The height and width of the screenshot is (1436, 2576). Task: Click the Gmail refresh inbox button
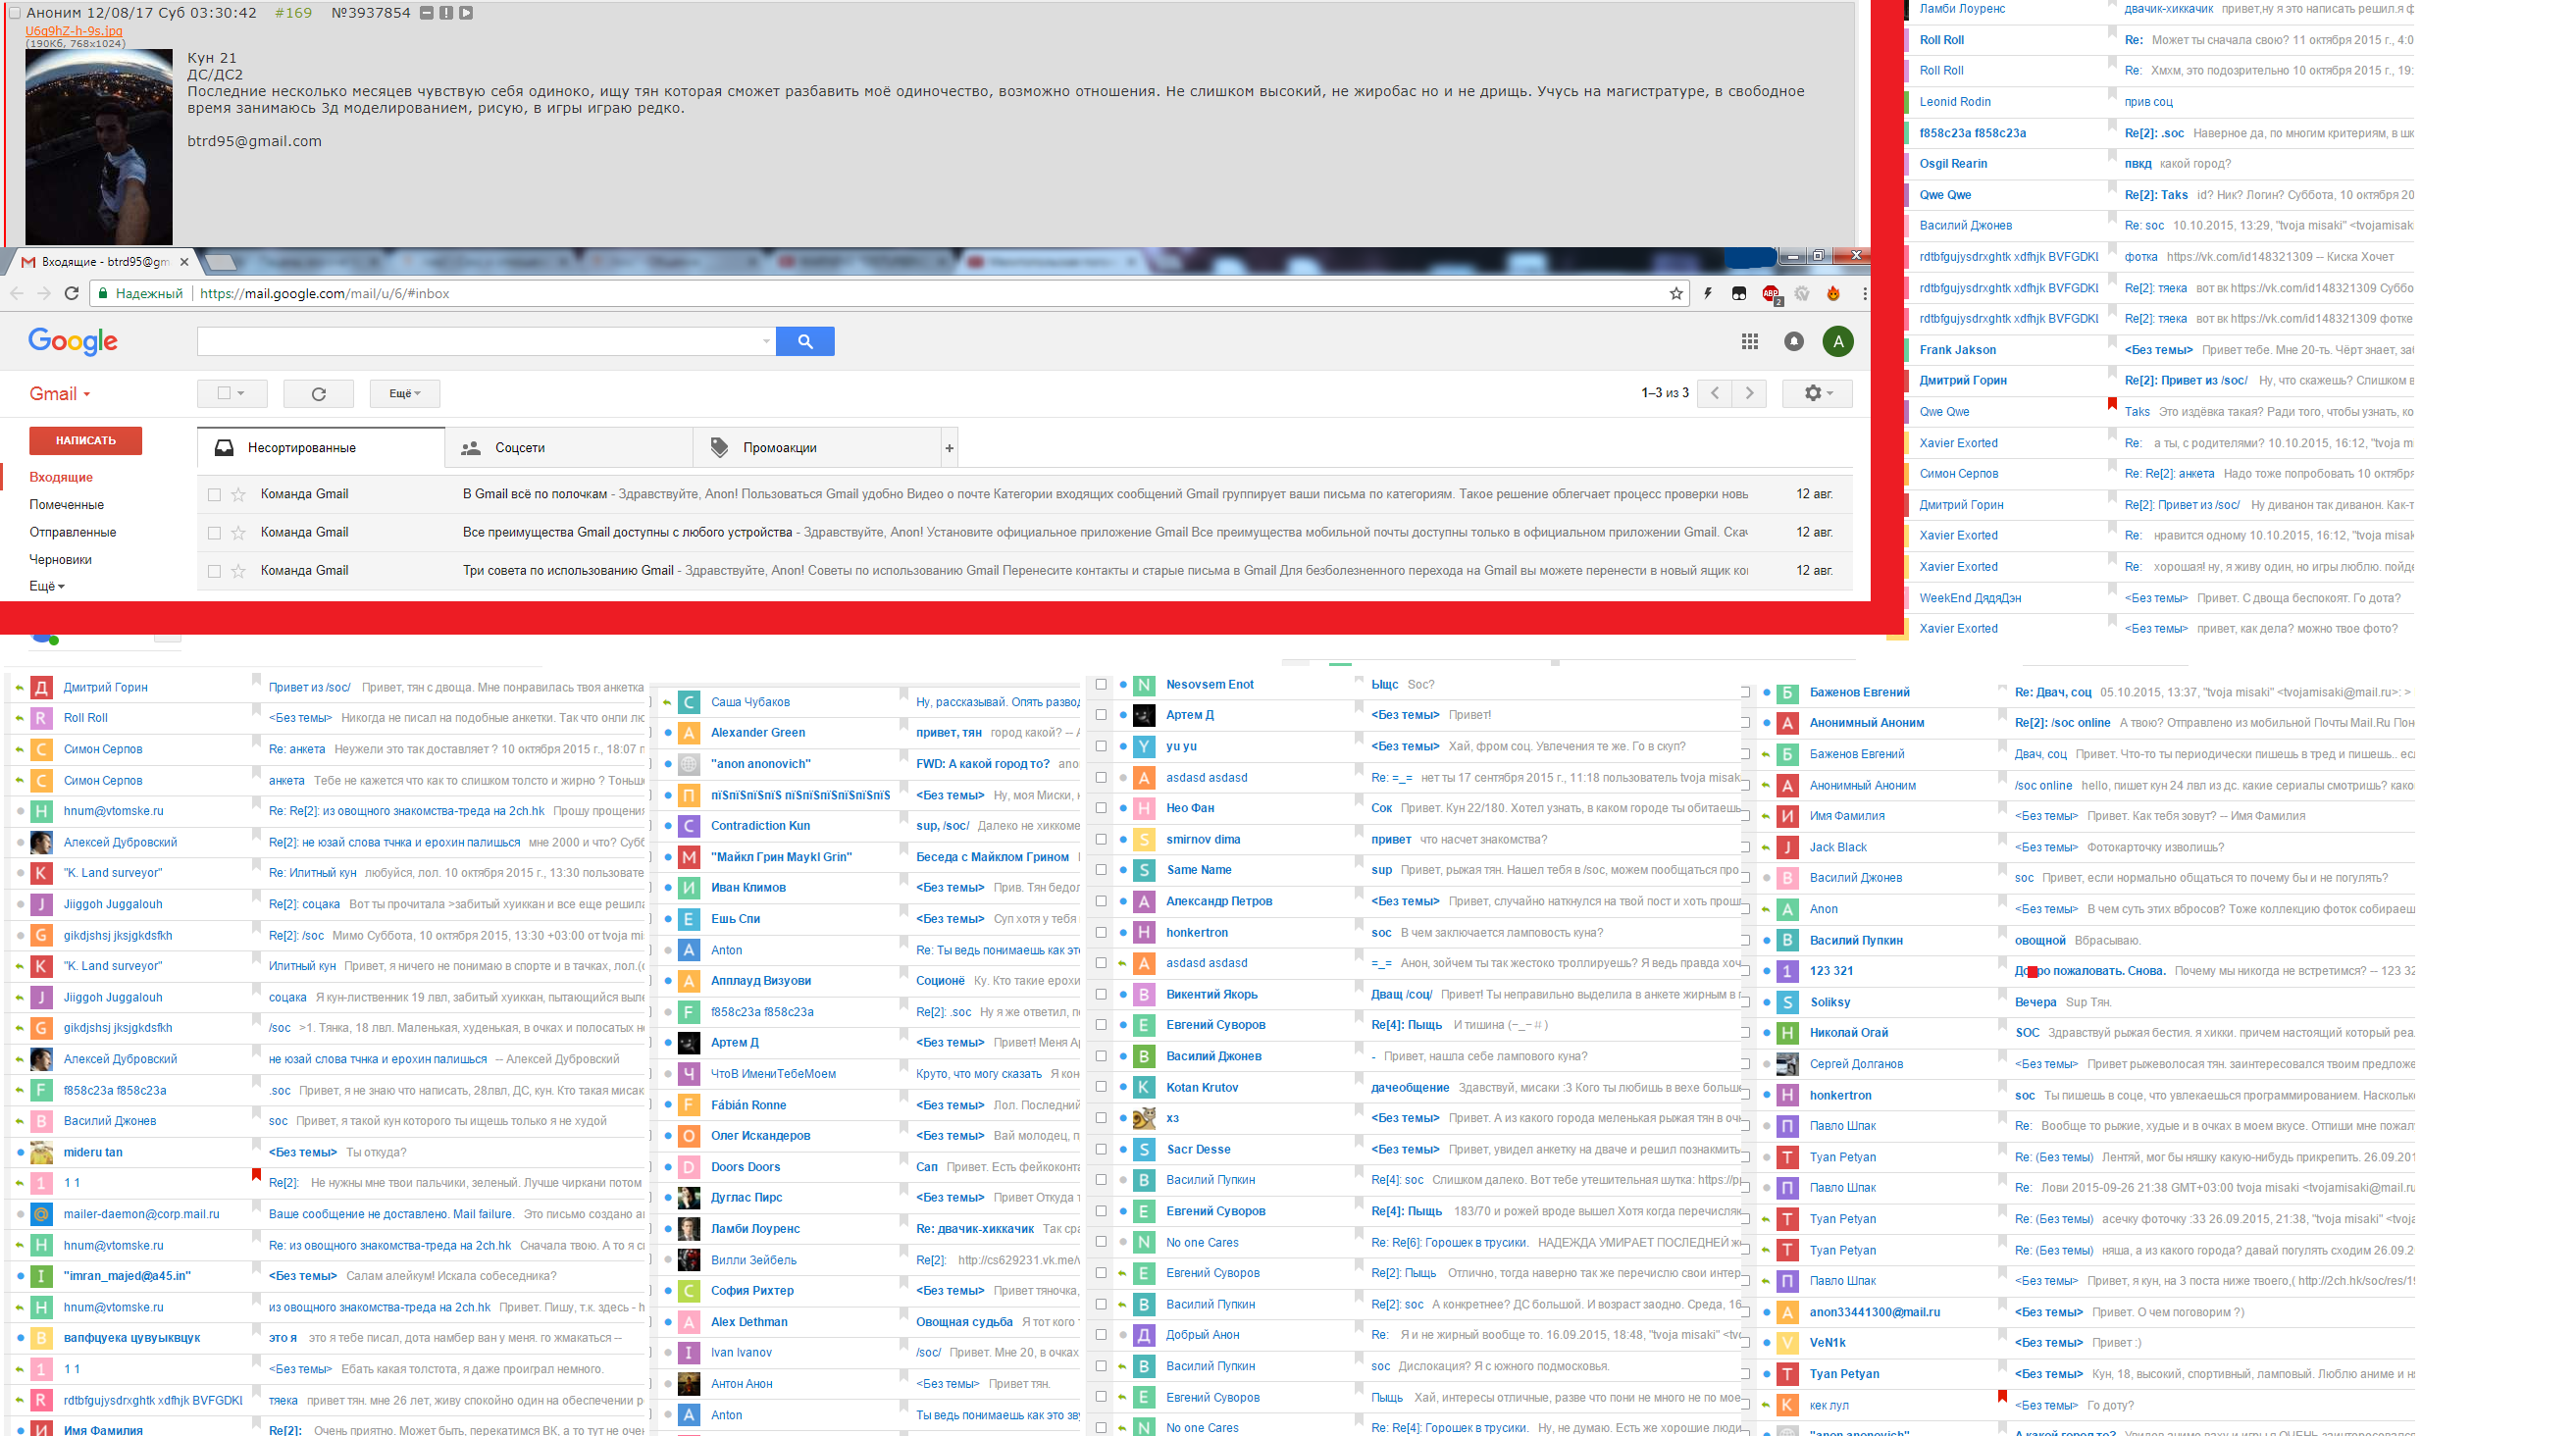point(318,393)
